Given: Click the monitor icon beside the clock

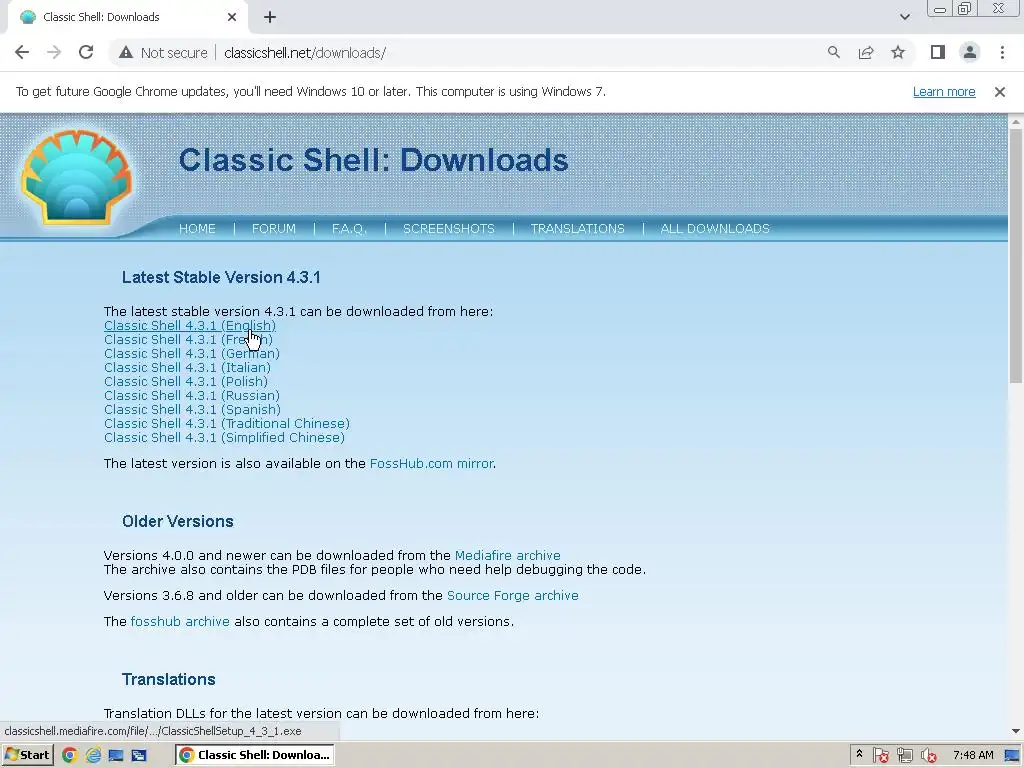Looking at the screenshot, I should 1011,755.
